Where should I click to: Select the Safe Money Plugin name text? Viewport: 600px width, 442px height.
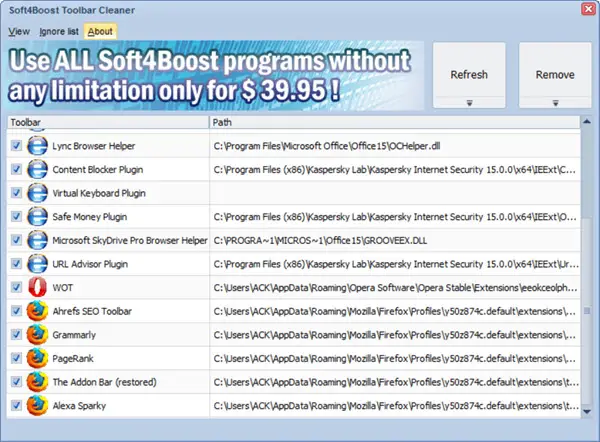coord(90,217)
